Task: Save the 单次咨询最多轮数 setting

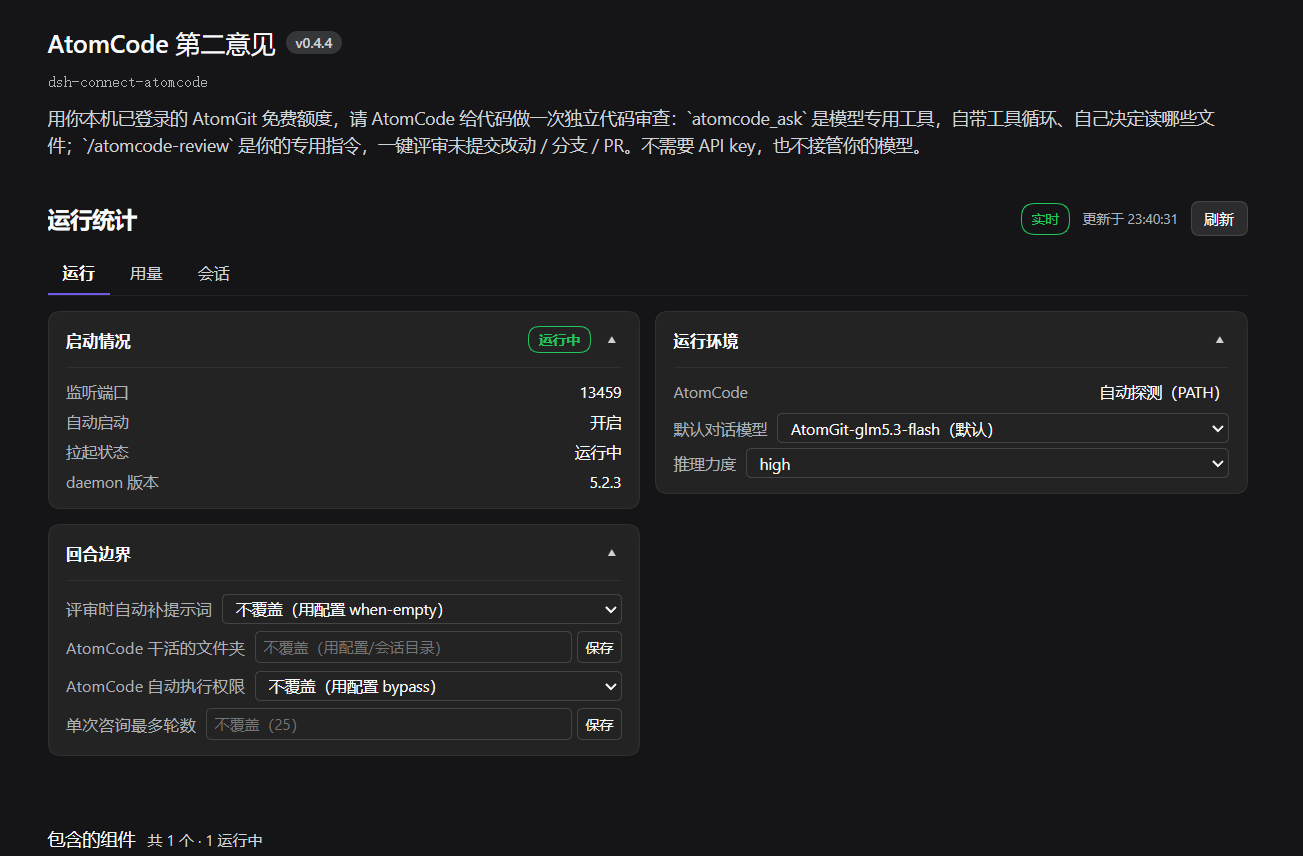Action: pyautogui.click(x=599, y=724)
